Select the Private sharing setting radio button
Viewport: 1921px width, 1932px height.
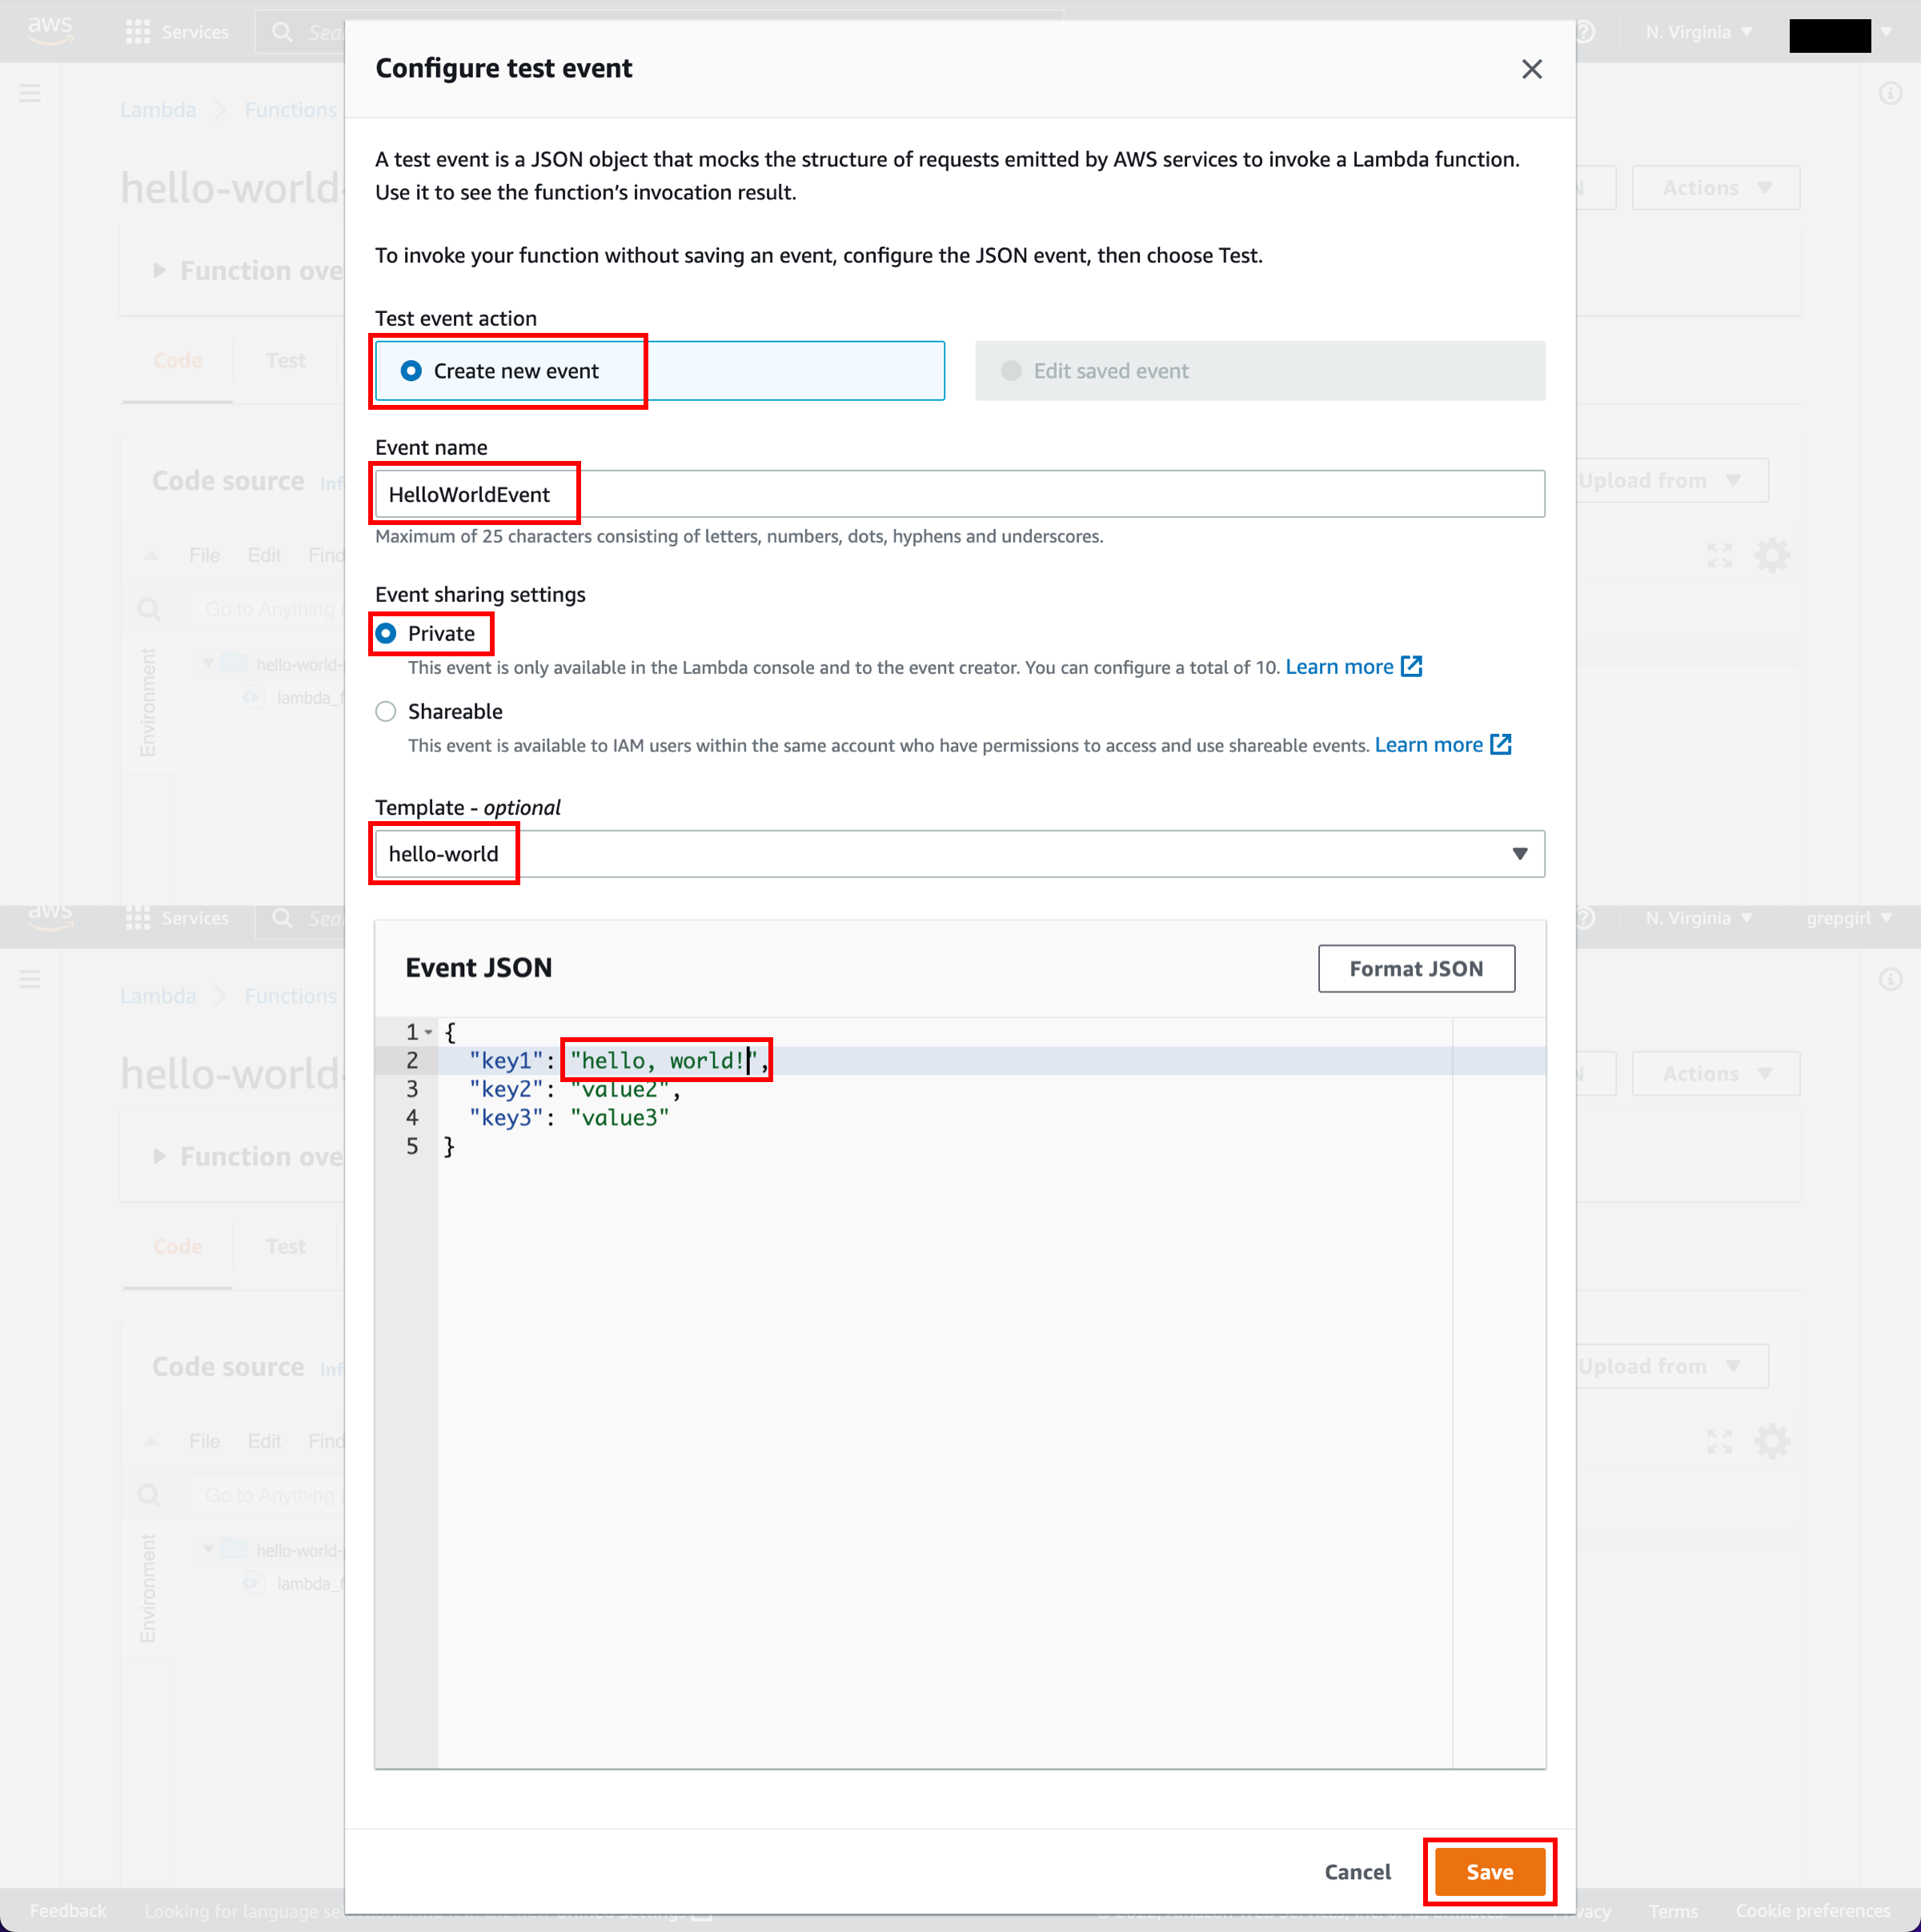coord(389,633)
